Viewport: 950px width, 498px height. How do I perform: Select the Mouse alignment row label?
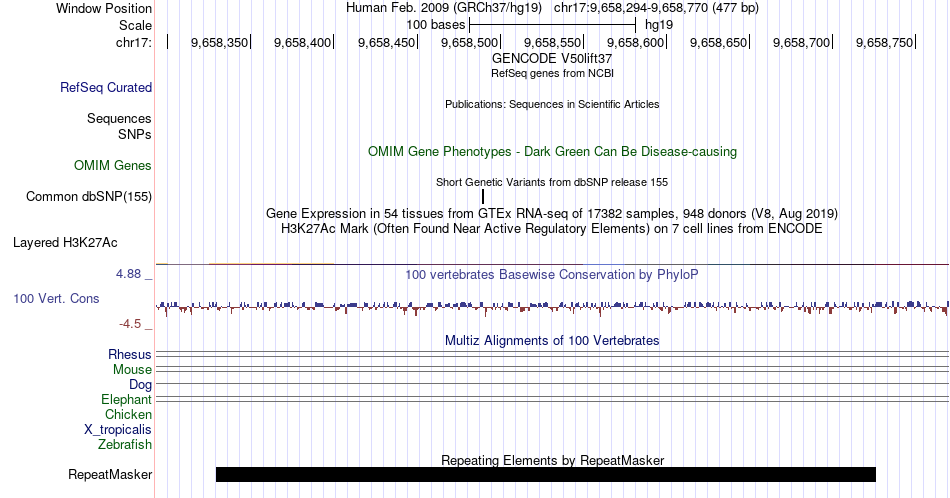tap(132, 370)
